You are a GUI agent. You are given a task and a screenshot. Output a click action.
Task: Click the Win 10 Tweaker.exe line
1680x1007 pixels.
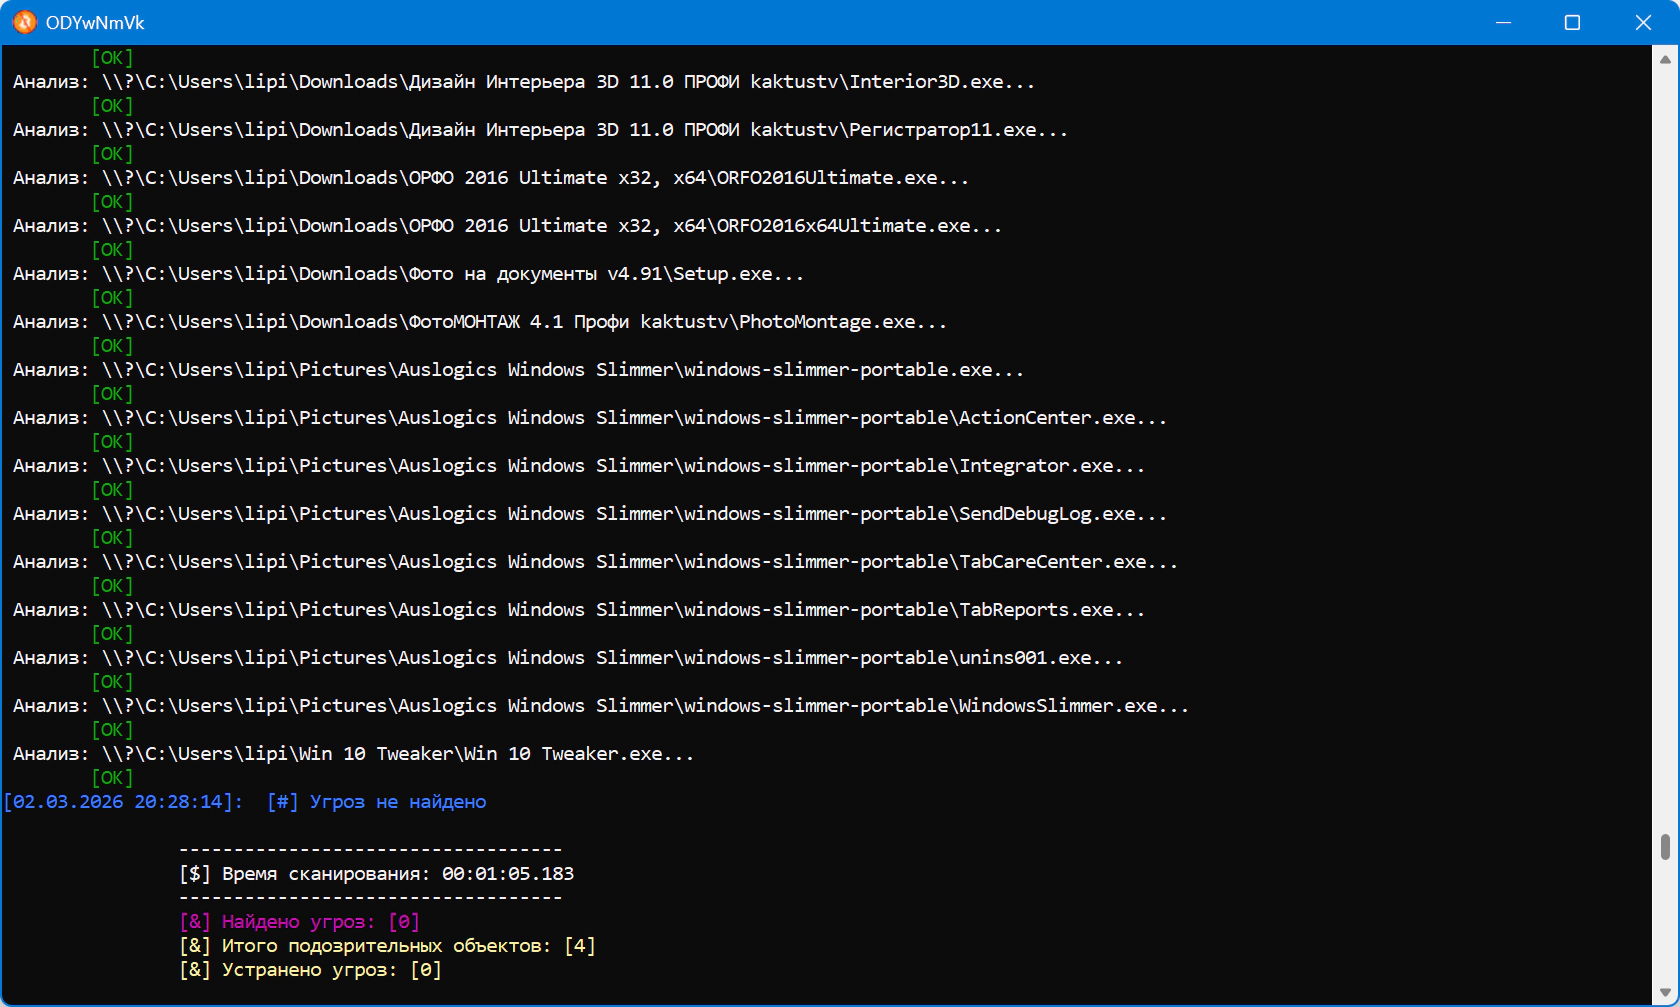coord(353,754)
